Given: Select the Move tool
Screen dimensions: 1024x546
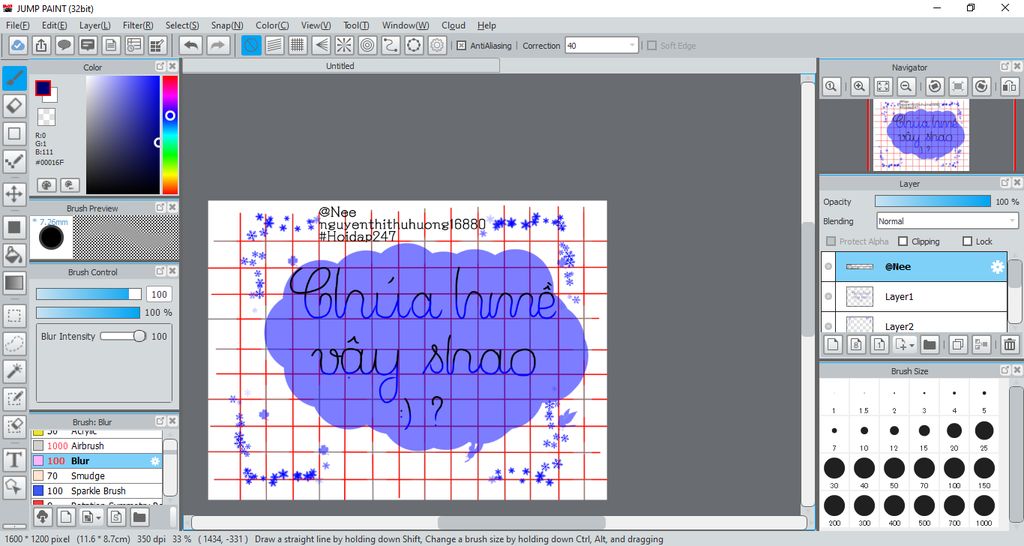Looking at the screenshot, I should (x=14, y=194).
